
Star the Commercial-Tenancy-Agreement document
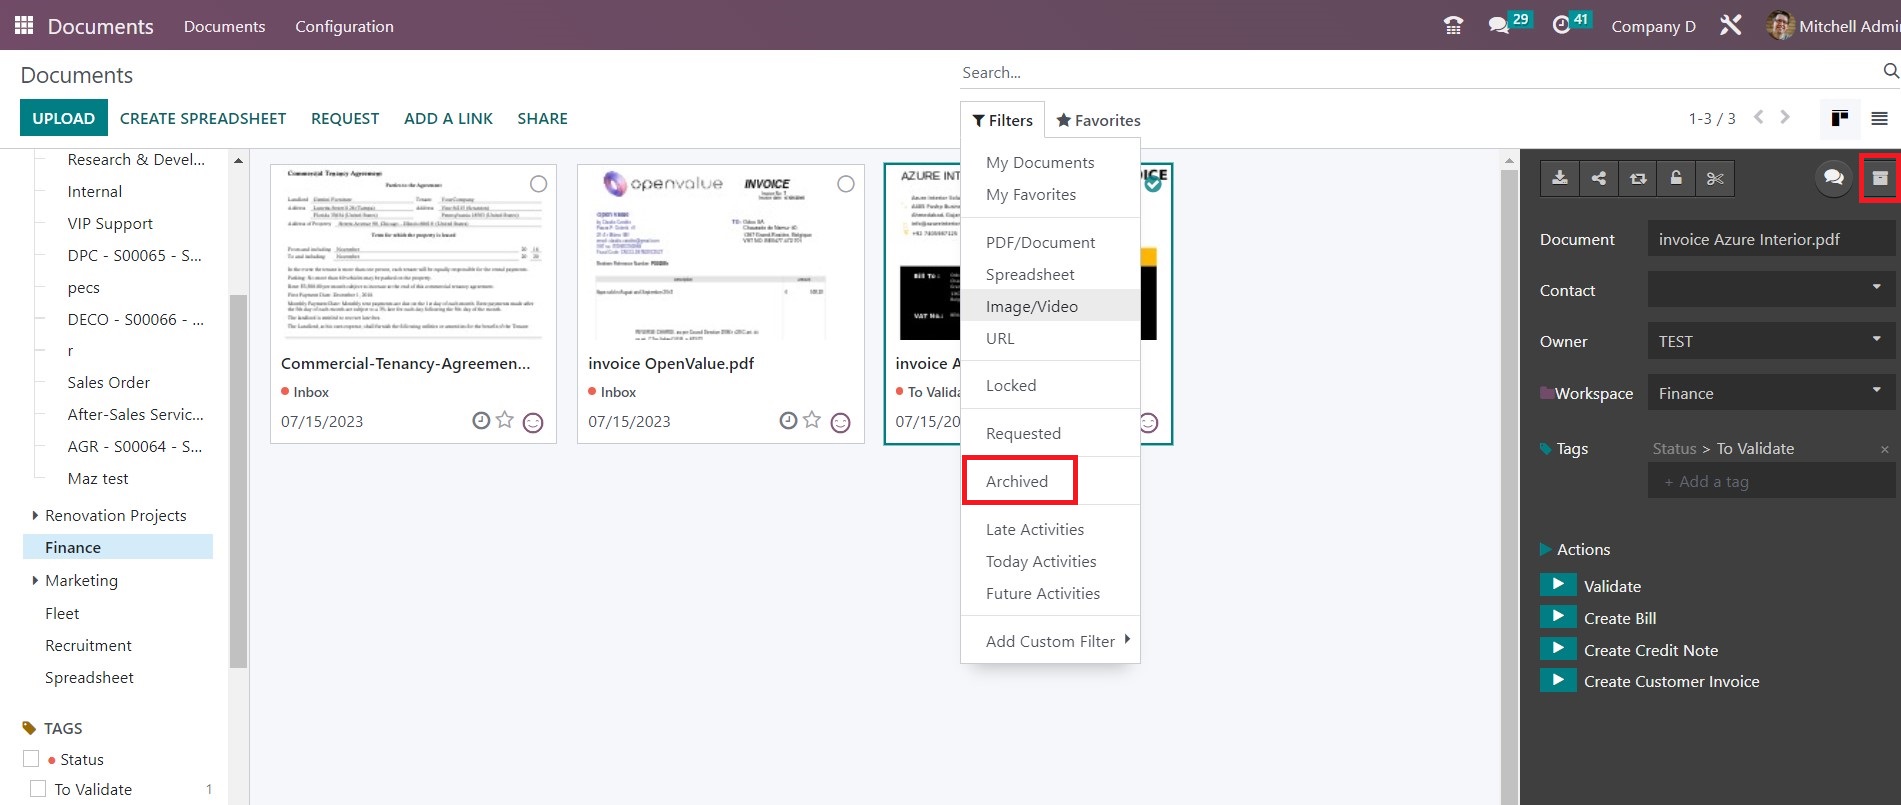click(x=505, y=420)
